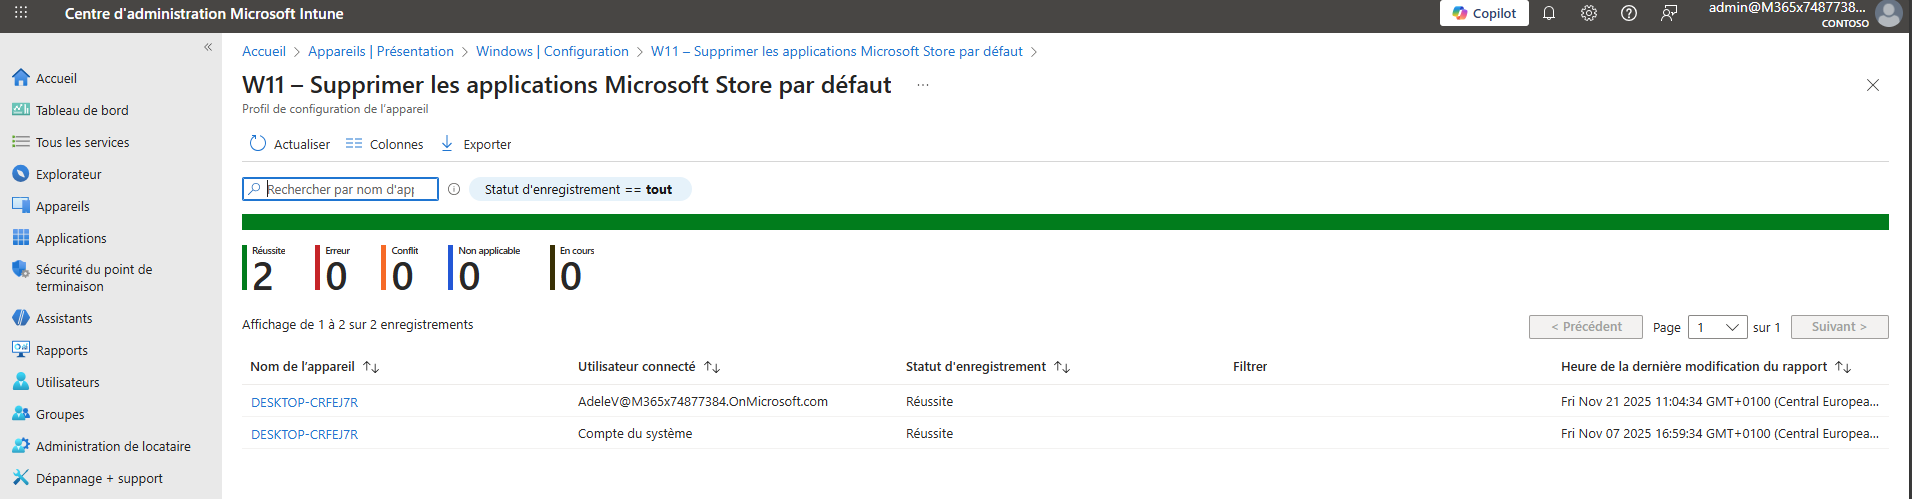Open the Statut d'enregistrement filter pill
The width and height of the screenshot is (1912, 499).
(x=579, y=189)
